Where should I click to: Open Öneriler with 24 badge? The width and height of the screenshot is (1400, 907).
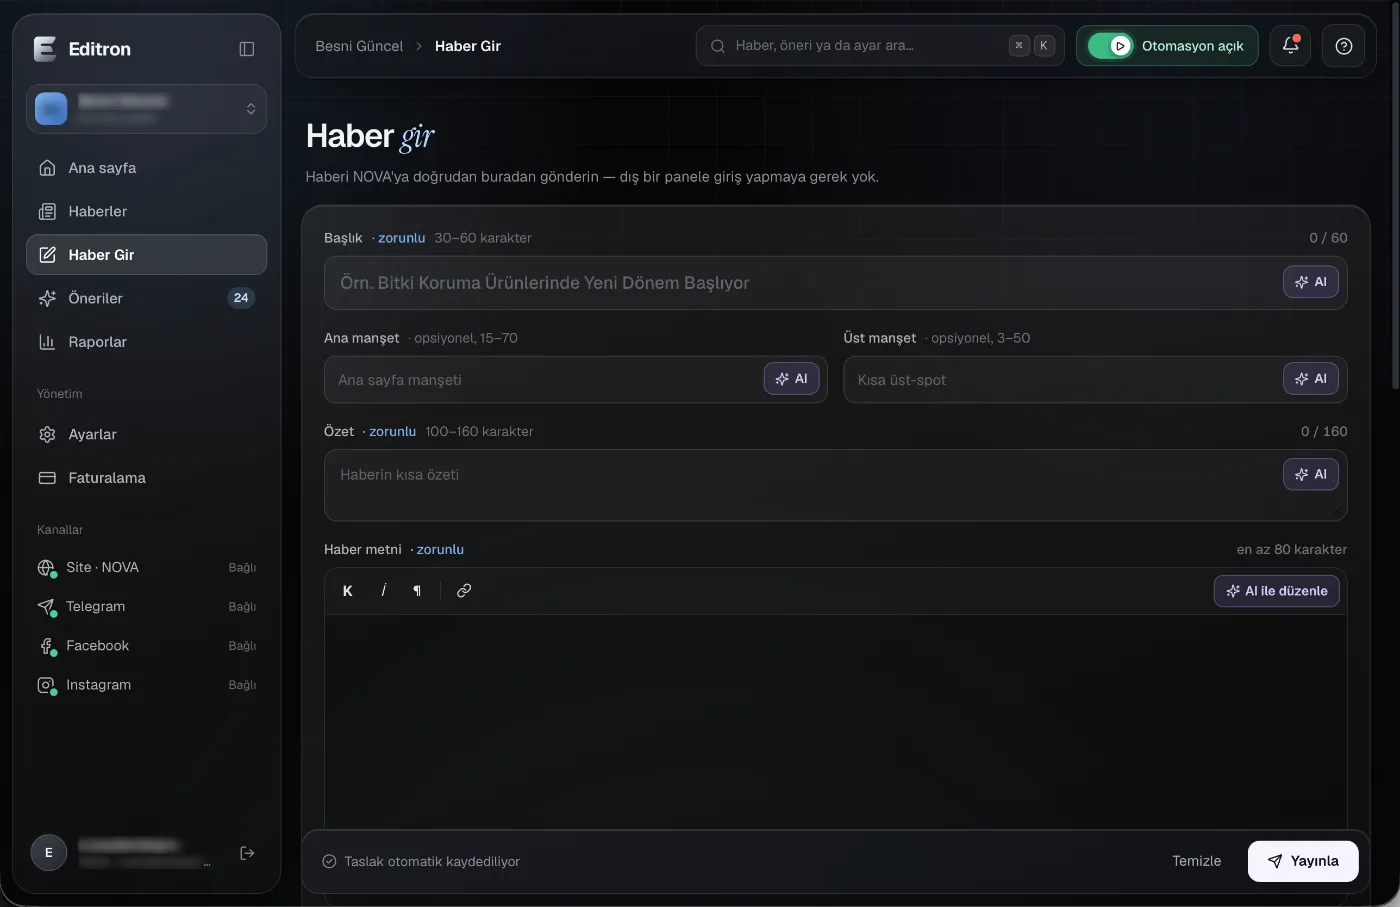[146, 298]
